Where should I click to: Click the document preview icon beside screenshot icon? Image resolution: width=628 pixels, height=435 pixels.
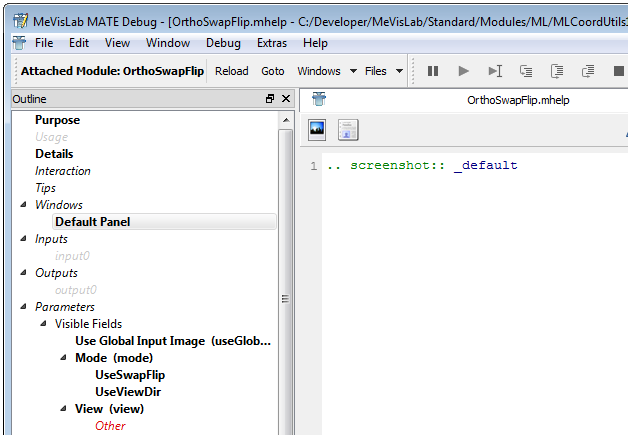coord(347,129)
